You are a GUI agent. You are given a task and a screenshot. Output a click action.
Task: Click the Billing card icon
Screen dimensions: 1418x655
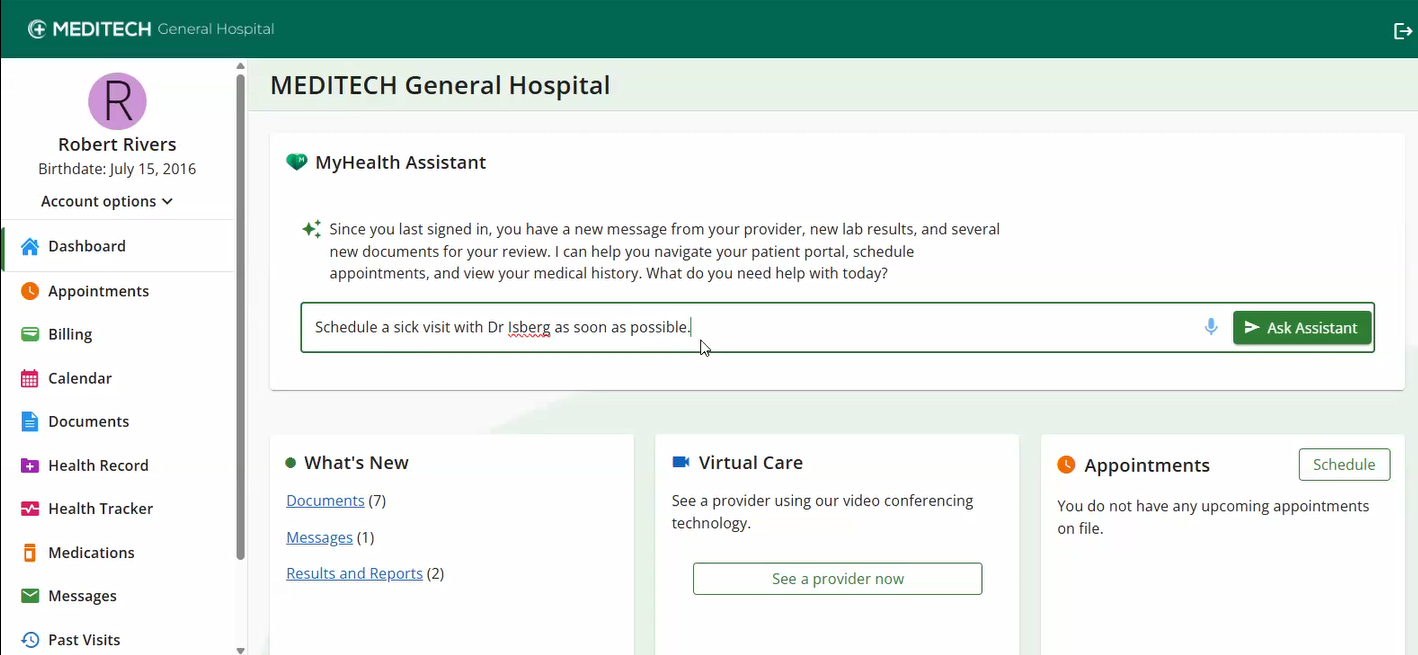tap(30, 334)
